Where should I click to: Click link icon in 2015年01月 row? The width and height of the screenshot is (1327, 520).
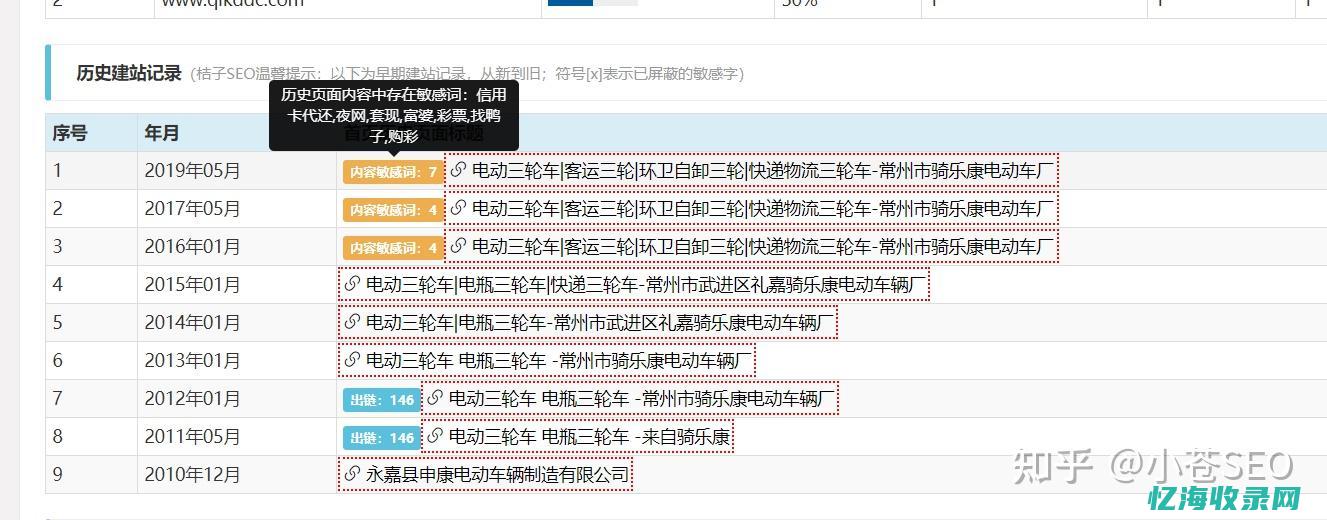(x=352, y=285)
